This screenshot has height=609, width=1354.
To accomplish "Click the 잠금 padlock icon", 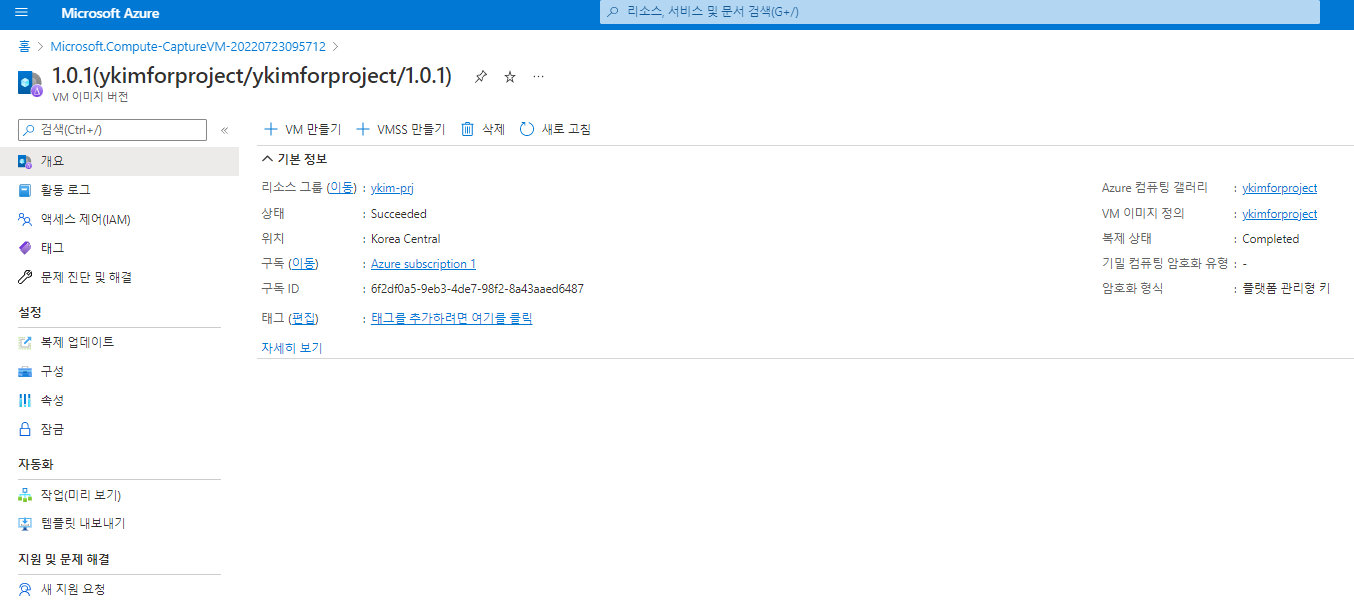I will [x=25, y=429].
